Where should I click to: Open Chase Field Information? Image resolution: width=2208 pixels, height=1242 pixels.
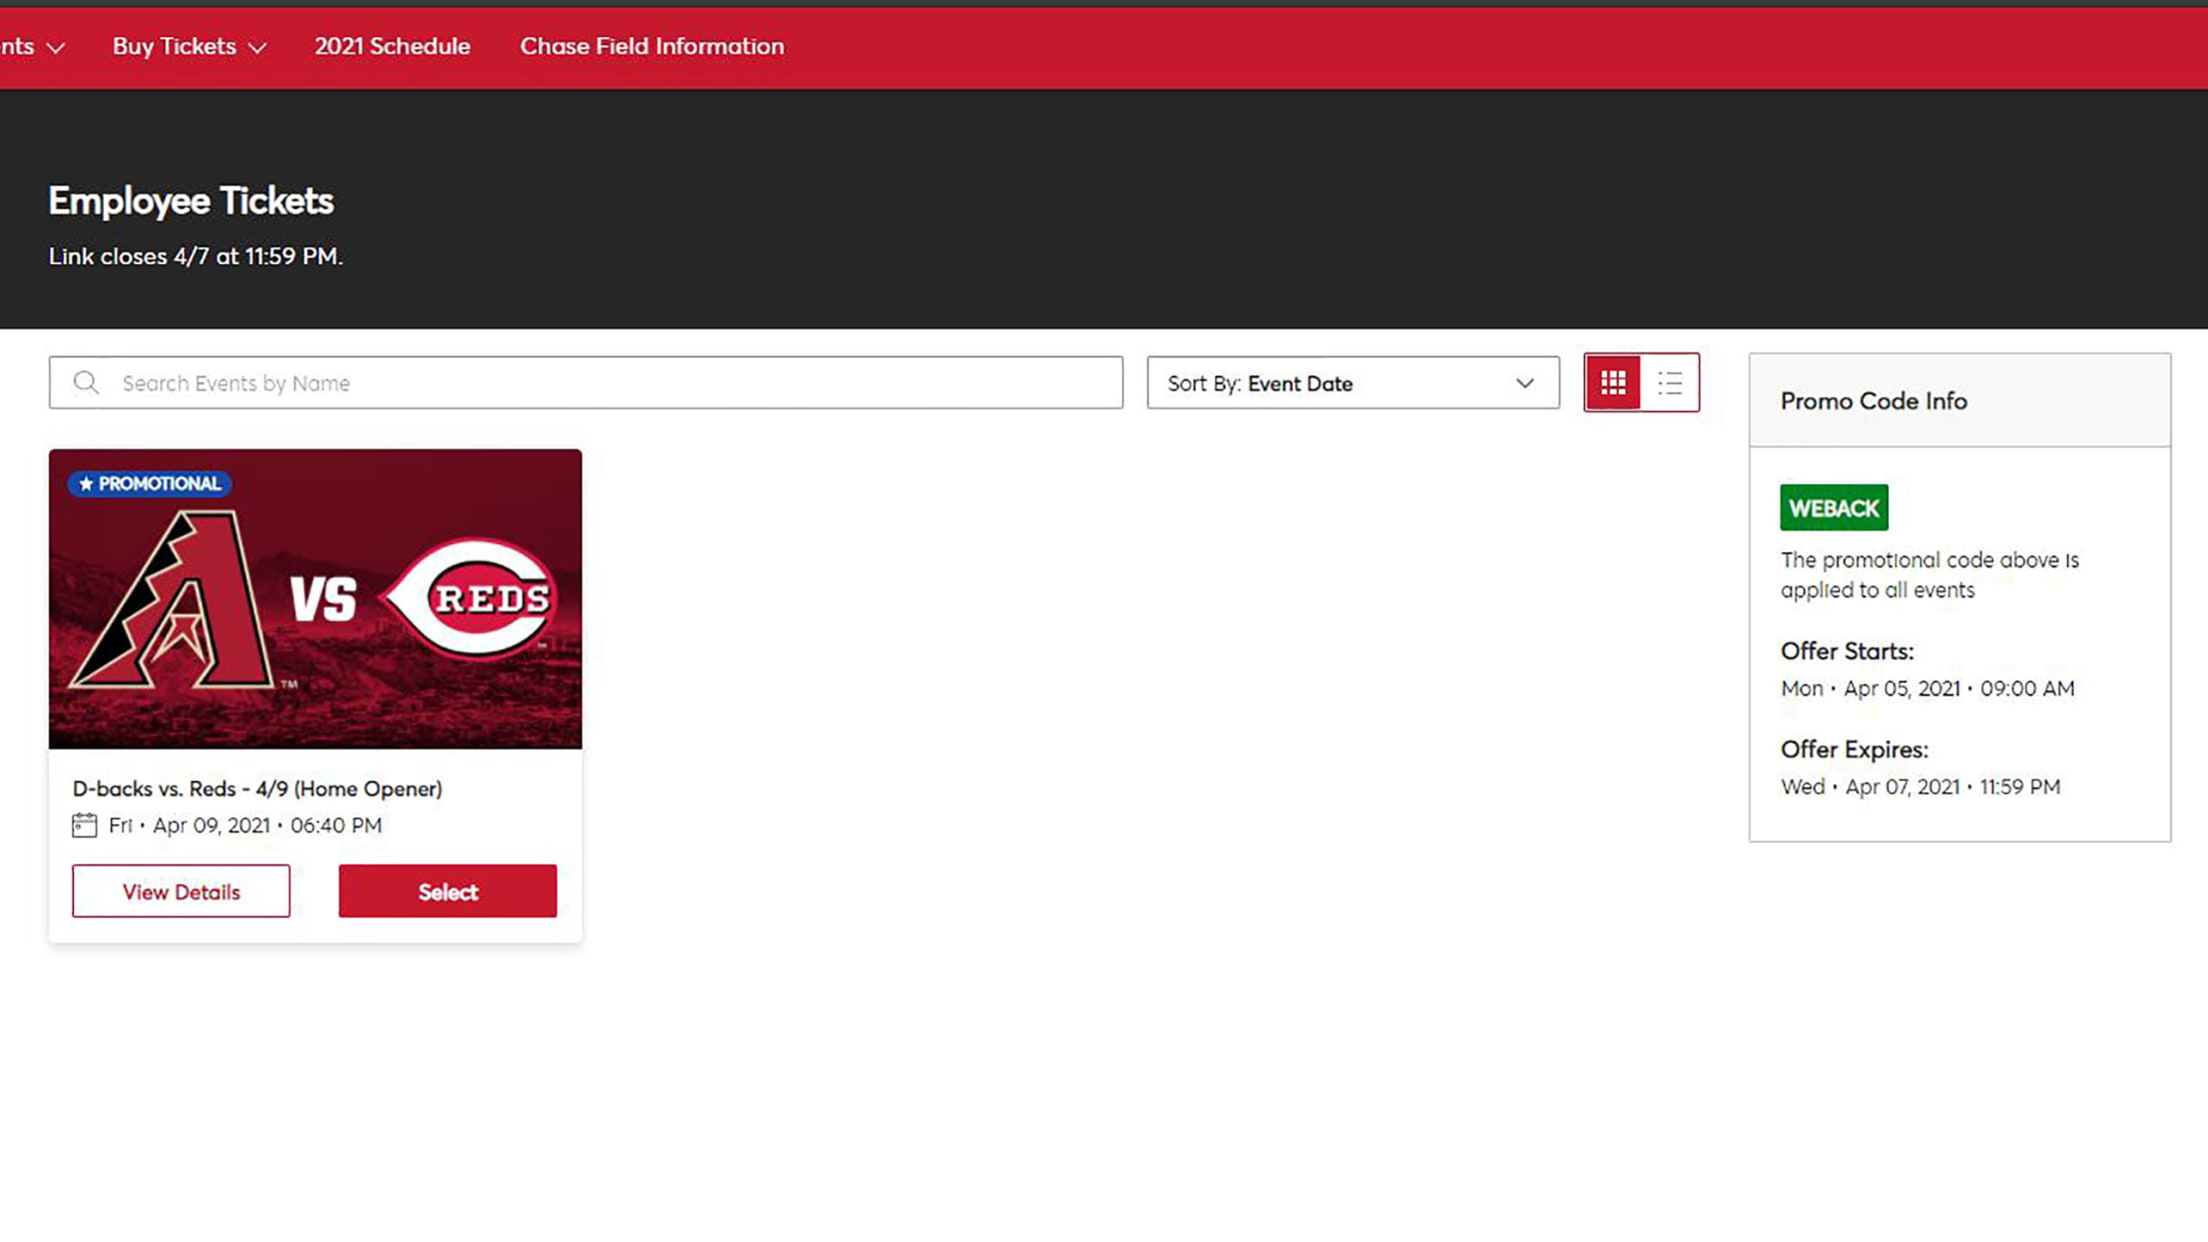(x=651, y=46)
